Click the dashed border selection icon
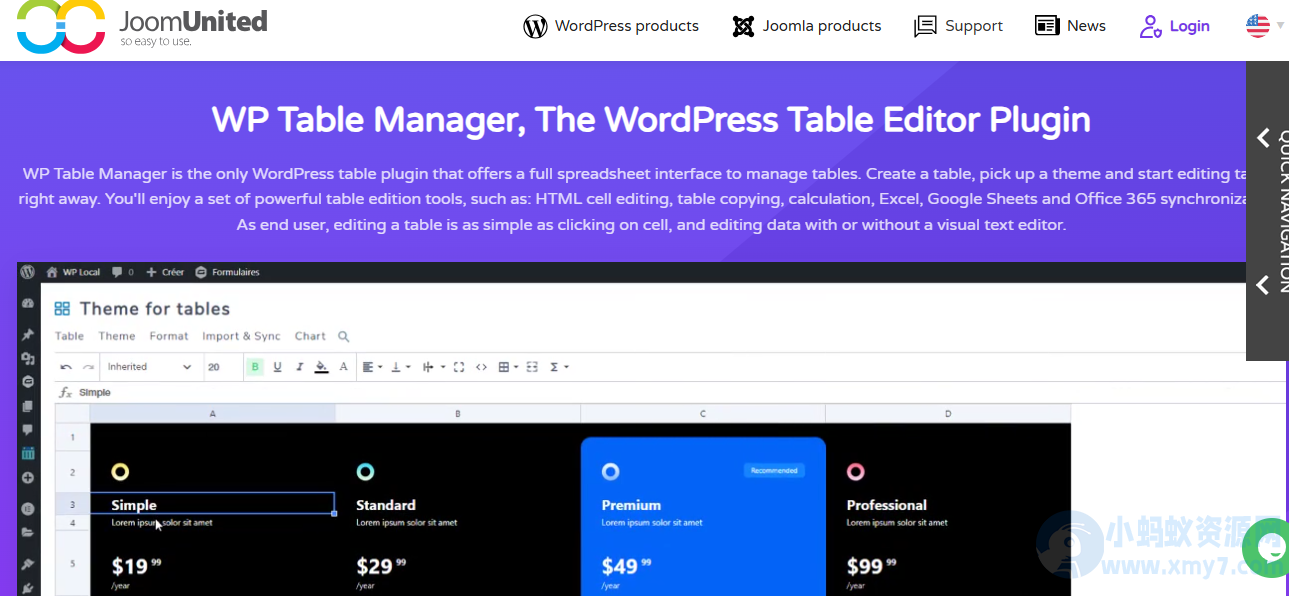The image size is (1289, 596). pos(532,367)
